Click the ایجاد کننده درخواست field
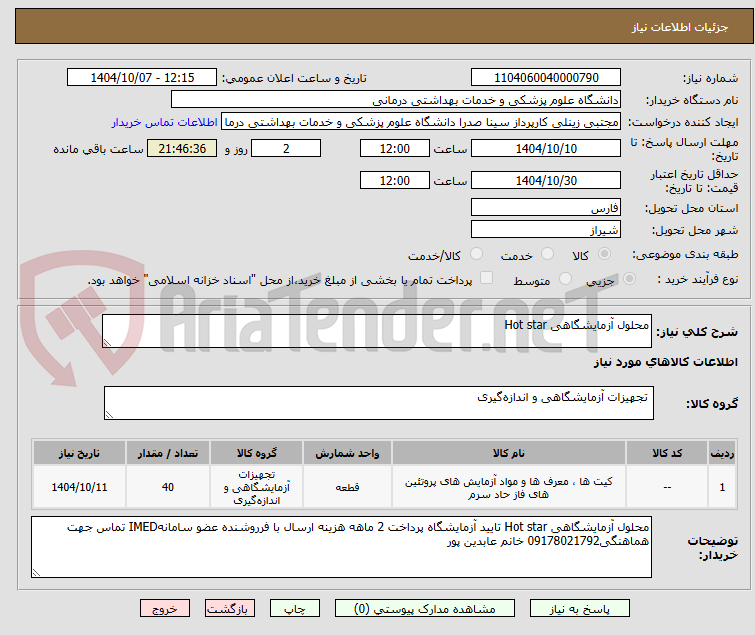The width and height of the screenshot is (755, 635). coord(421,122)
